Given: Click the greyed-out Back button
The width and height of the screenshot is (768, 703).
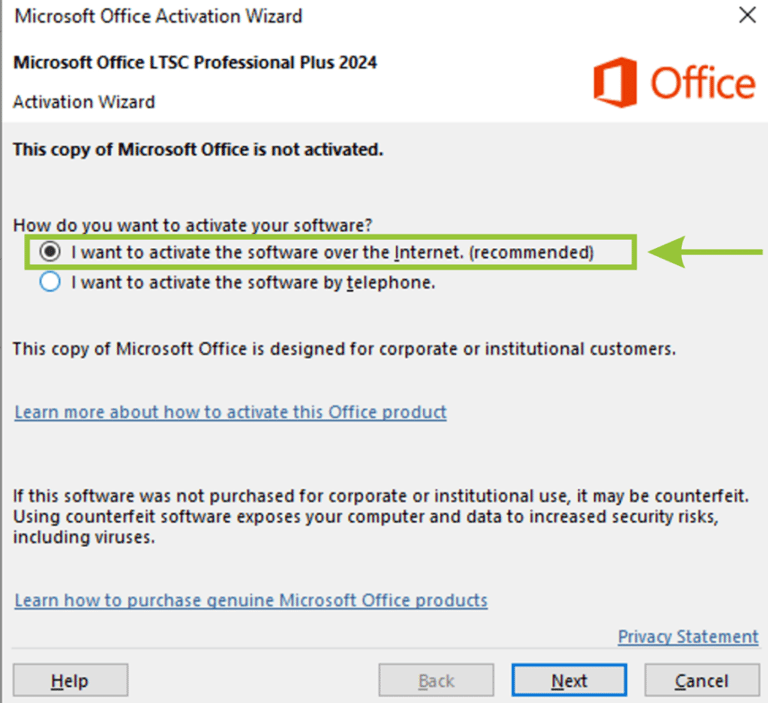Looking at the screenshot, I should [436, 680].
